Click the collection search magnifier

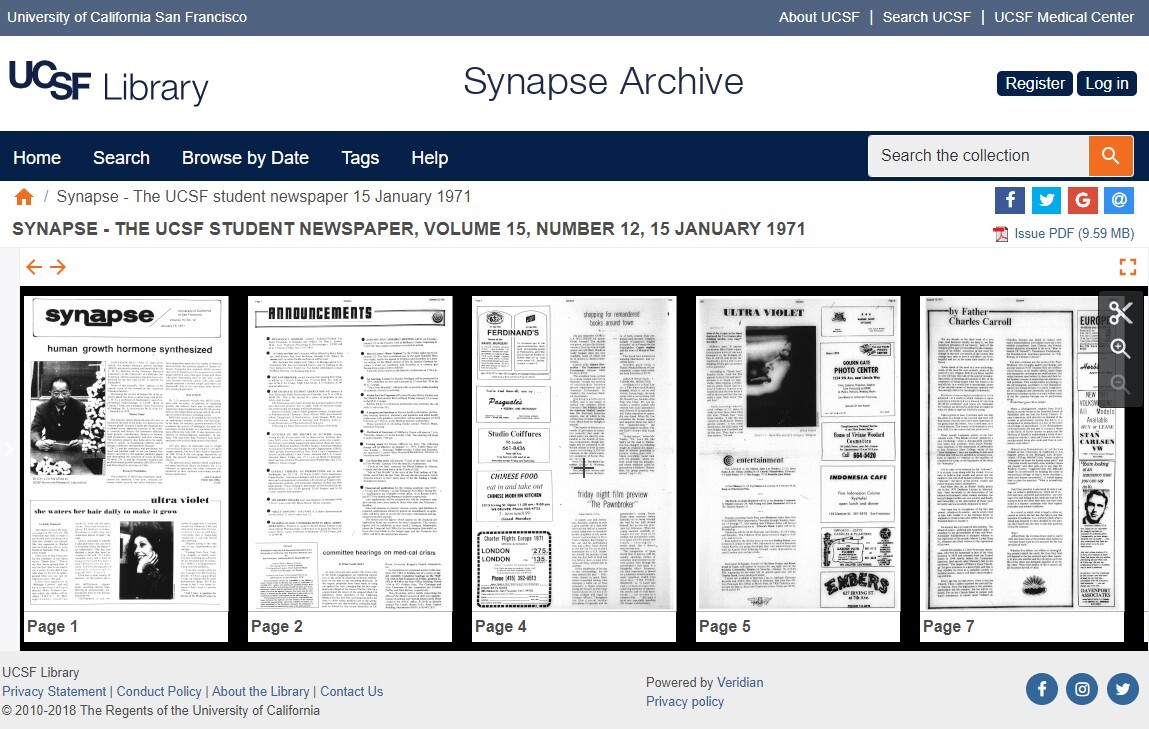click(x=1110, y=156)
